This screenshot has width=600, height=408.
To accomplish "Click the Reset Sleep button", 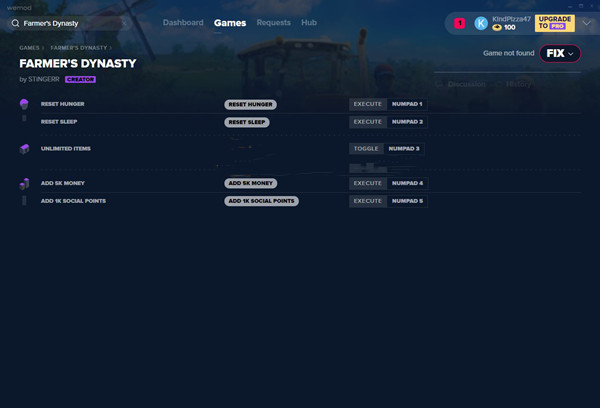I will (x=247, y=122).
